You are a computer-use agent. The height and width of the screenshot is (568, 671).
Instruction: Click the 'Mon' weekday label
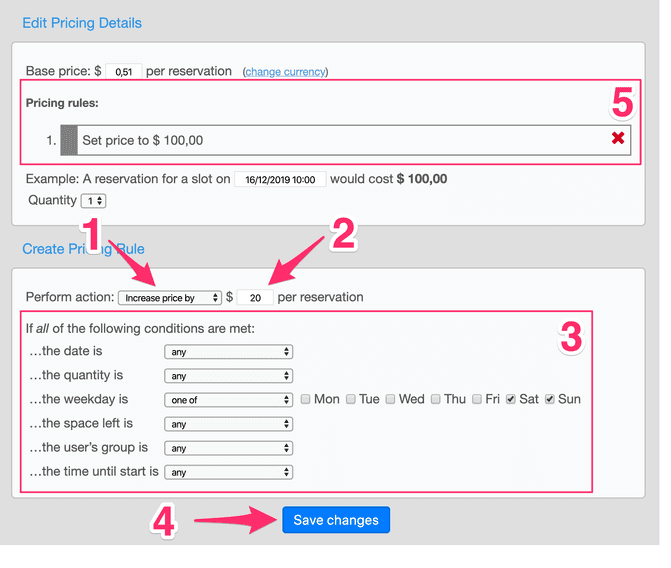tap(327, 399)
